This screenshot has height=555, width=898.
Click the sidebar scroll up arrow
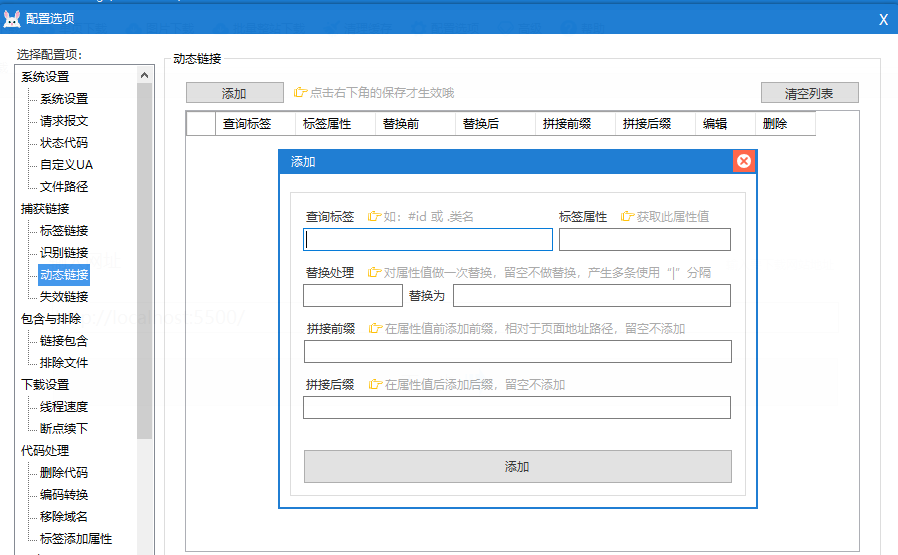click(145, 76)
